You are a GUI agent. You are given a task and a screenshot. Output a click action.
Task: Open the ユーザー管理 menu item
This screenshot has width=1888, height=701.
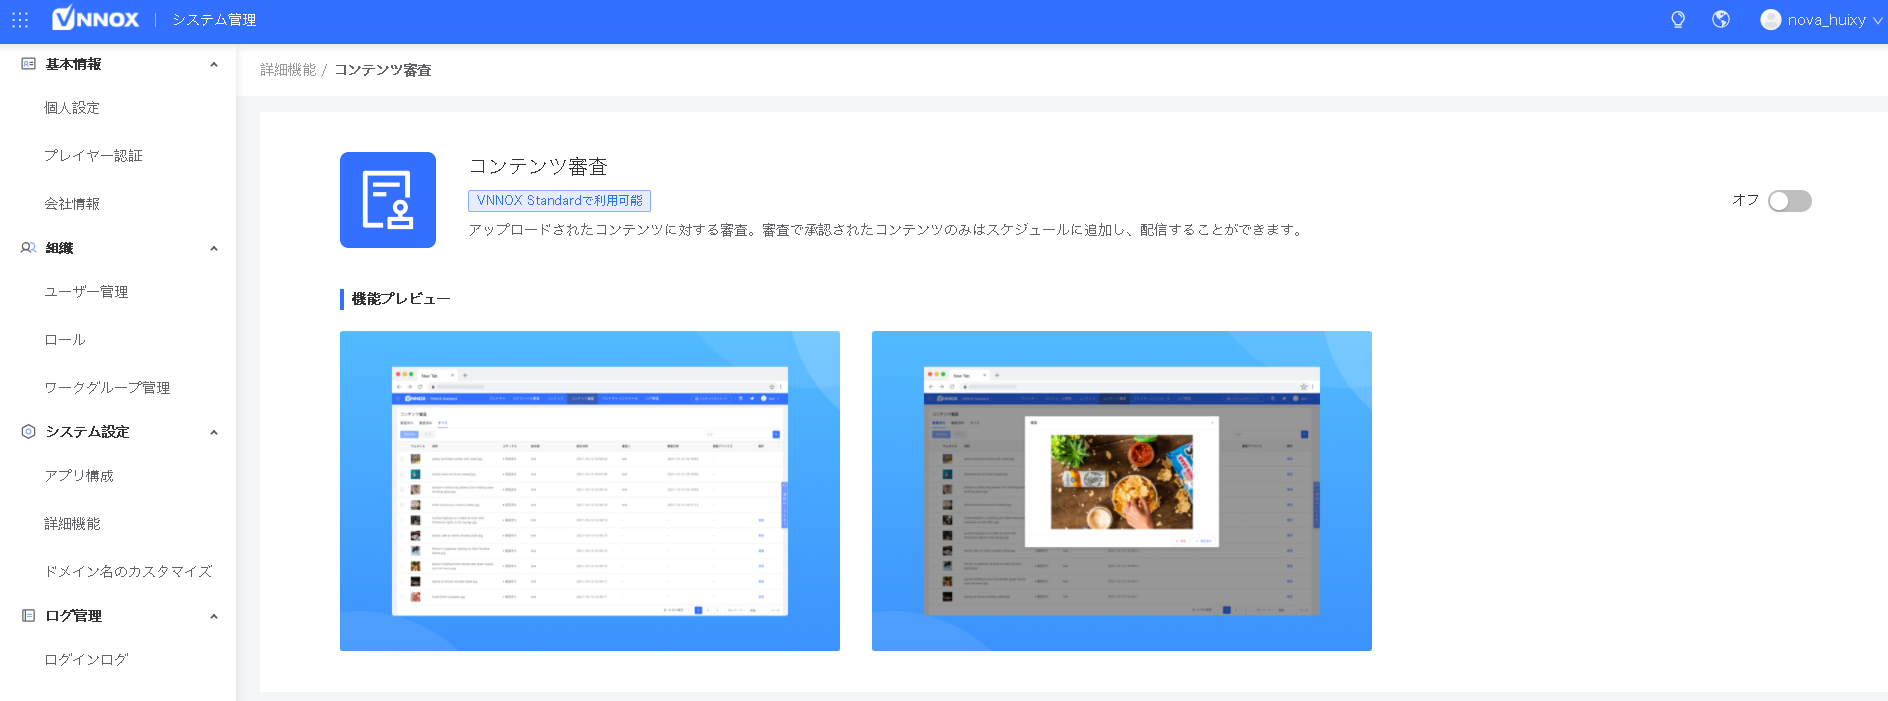click(86, 292)
